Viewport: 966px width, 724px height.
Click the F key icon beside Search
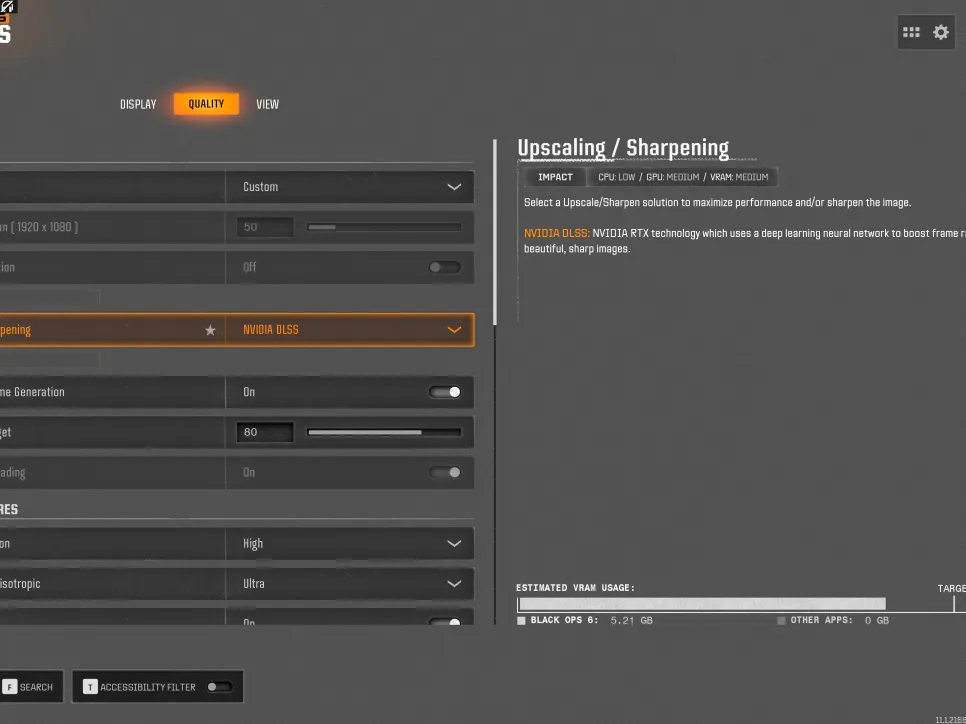10,687
